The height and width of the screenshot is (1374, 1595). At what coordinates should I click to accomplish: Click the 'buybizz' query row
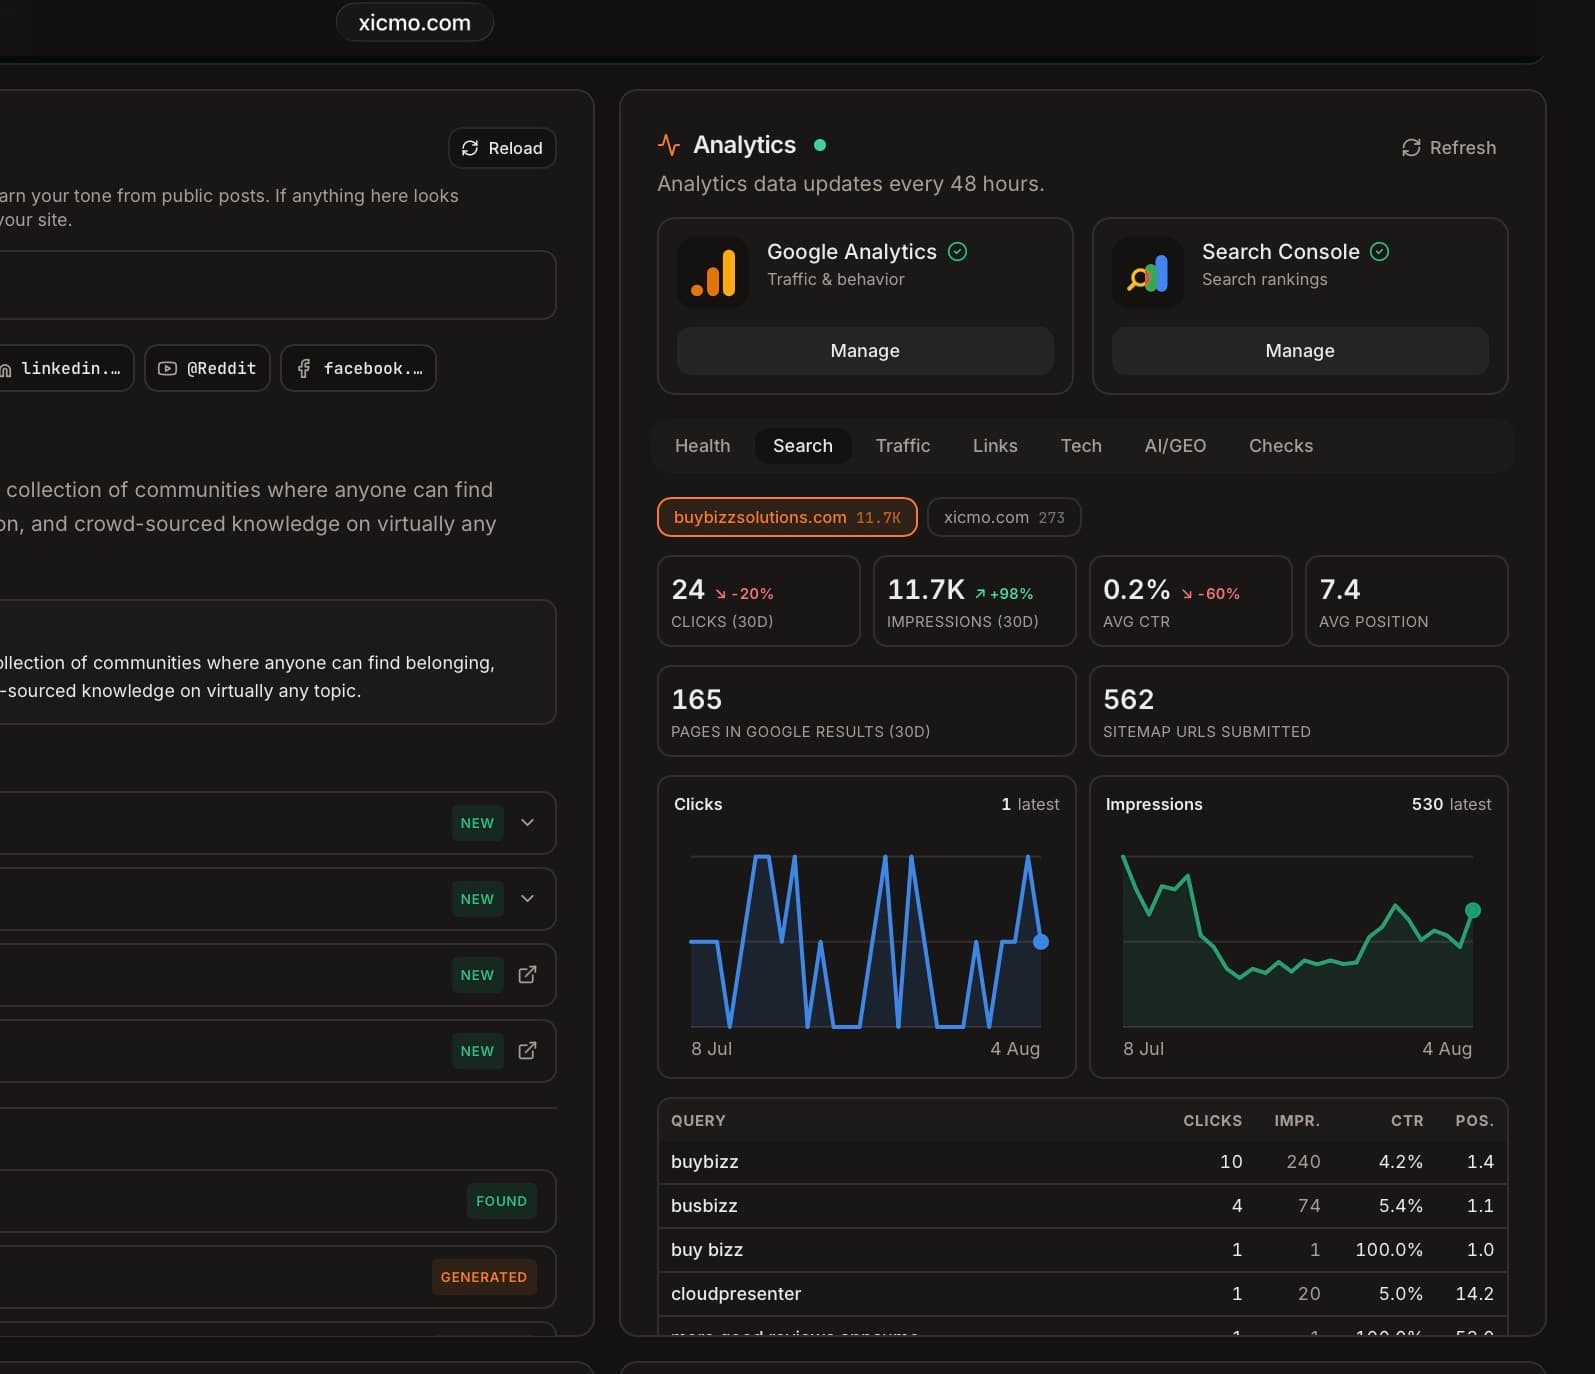pyautogui.click(x=1083, y=1162)
